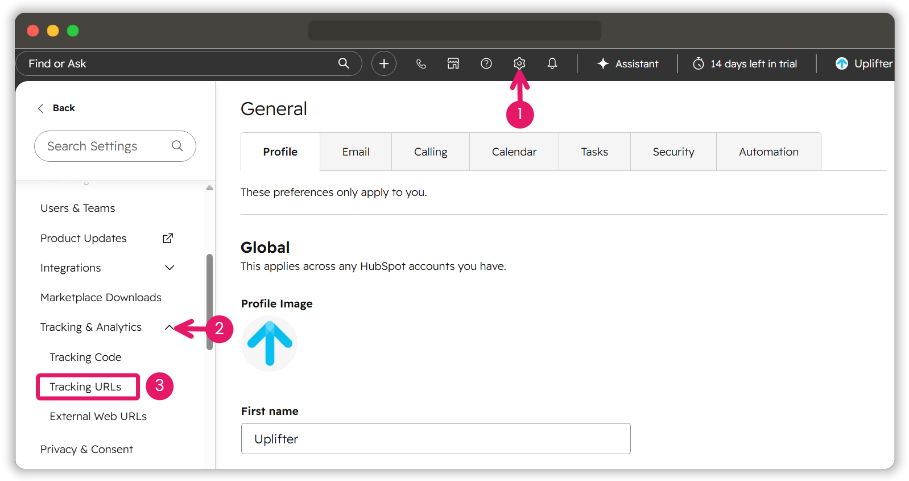This screenshot has height=481, width=909.
Task: Open the Assistant sparkle button
Action: click(x=628, y=64)
